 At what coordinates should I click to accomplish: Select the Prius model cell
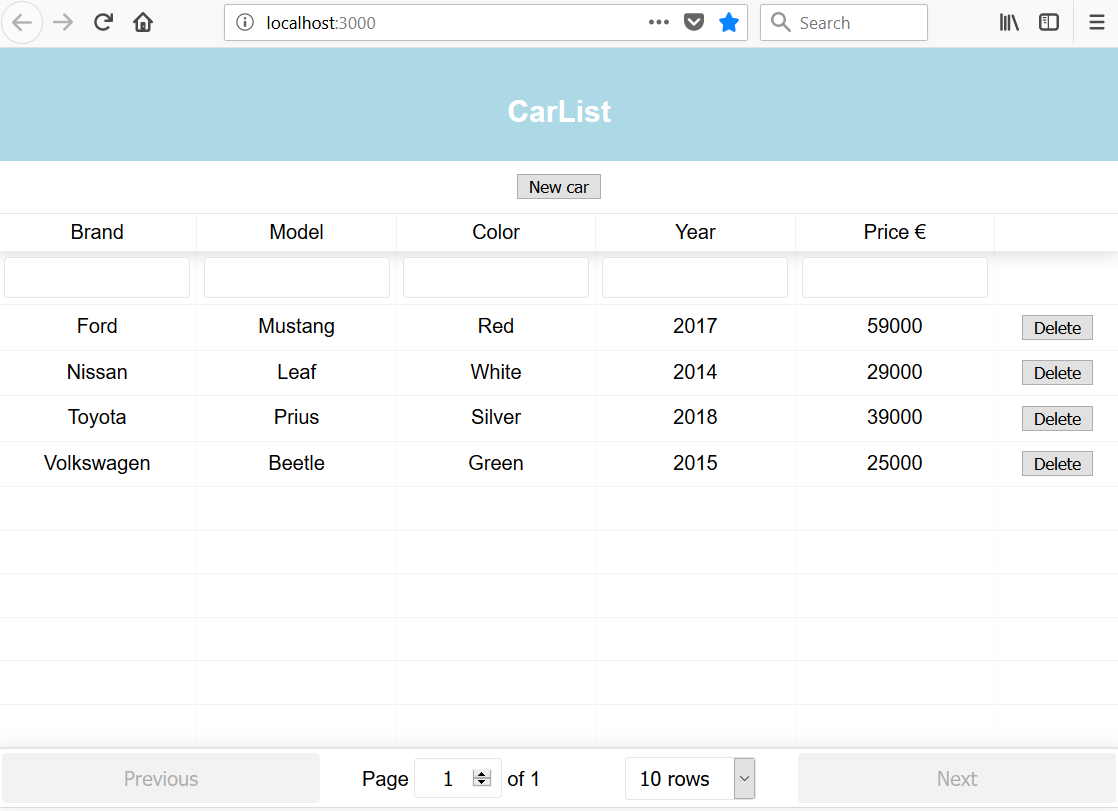(x=297, y=417)
